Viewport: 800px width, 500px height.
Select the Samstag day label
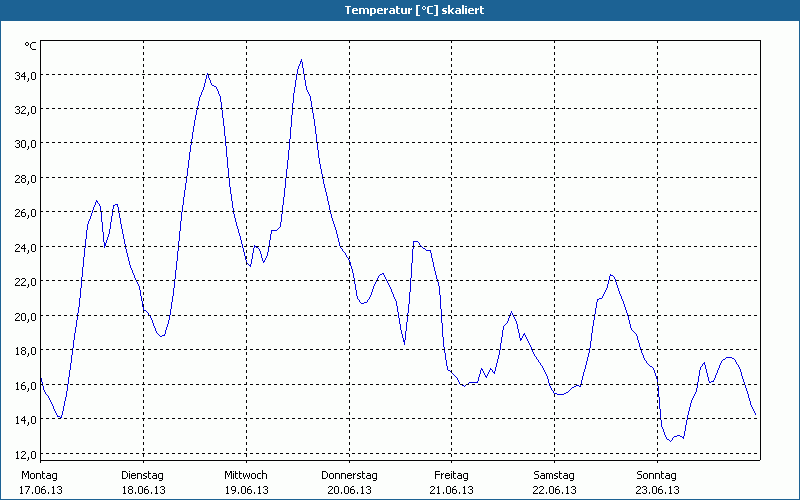coord(554,475)
